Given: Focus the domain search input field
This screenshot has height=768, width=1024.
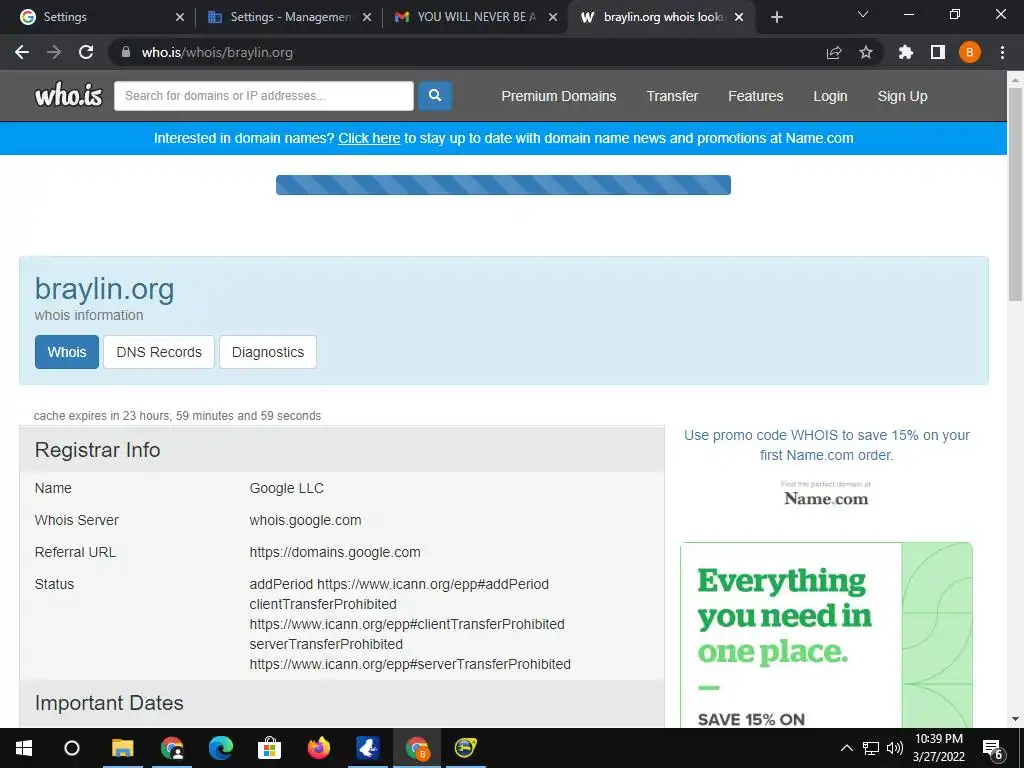Looking at the screenshot, I should pos(264,96).
